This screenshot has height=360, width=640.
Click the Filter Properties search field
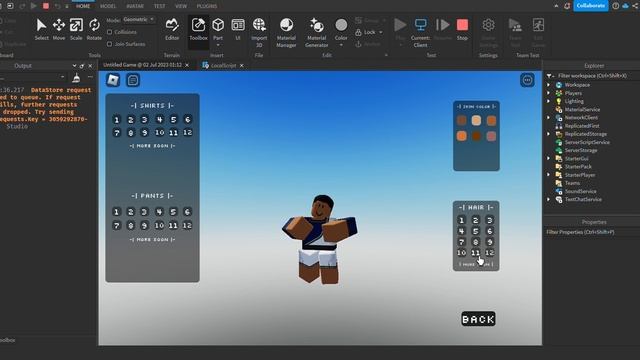[x=592, y=232]
